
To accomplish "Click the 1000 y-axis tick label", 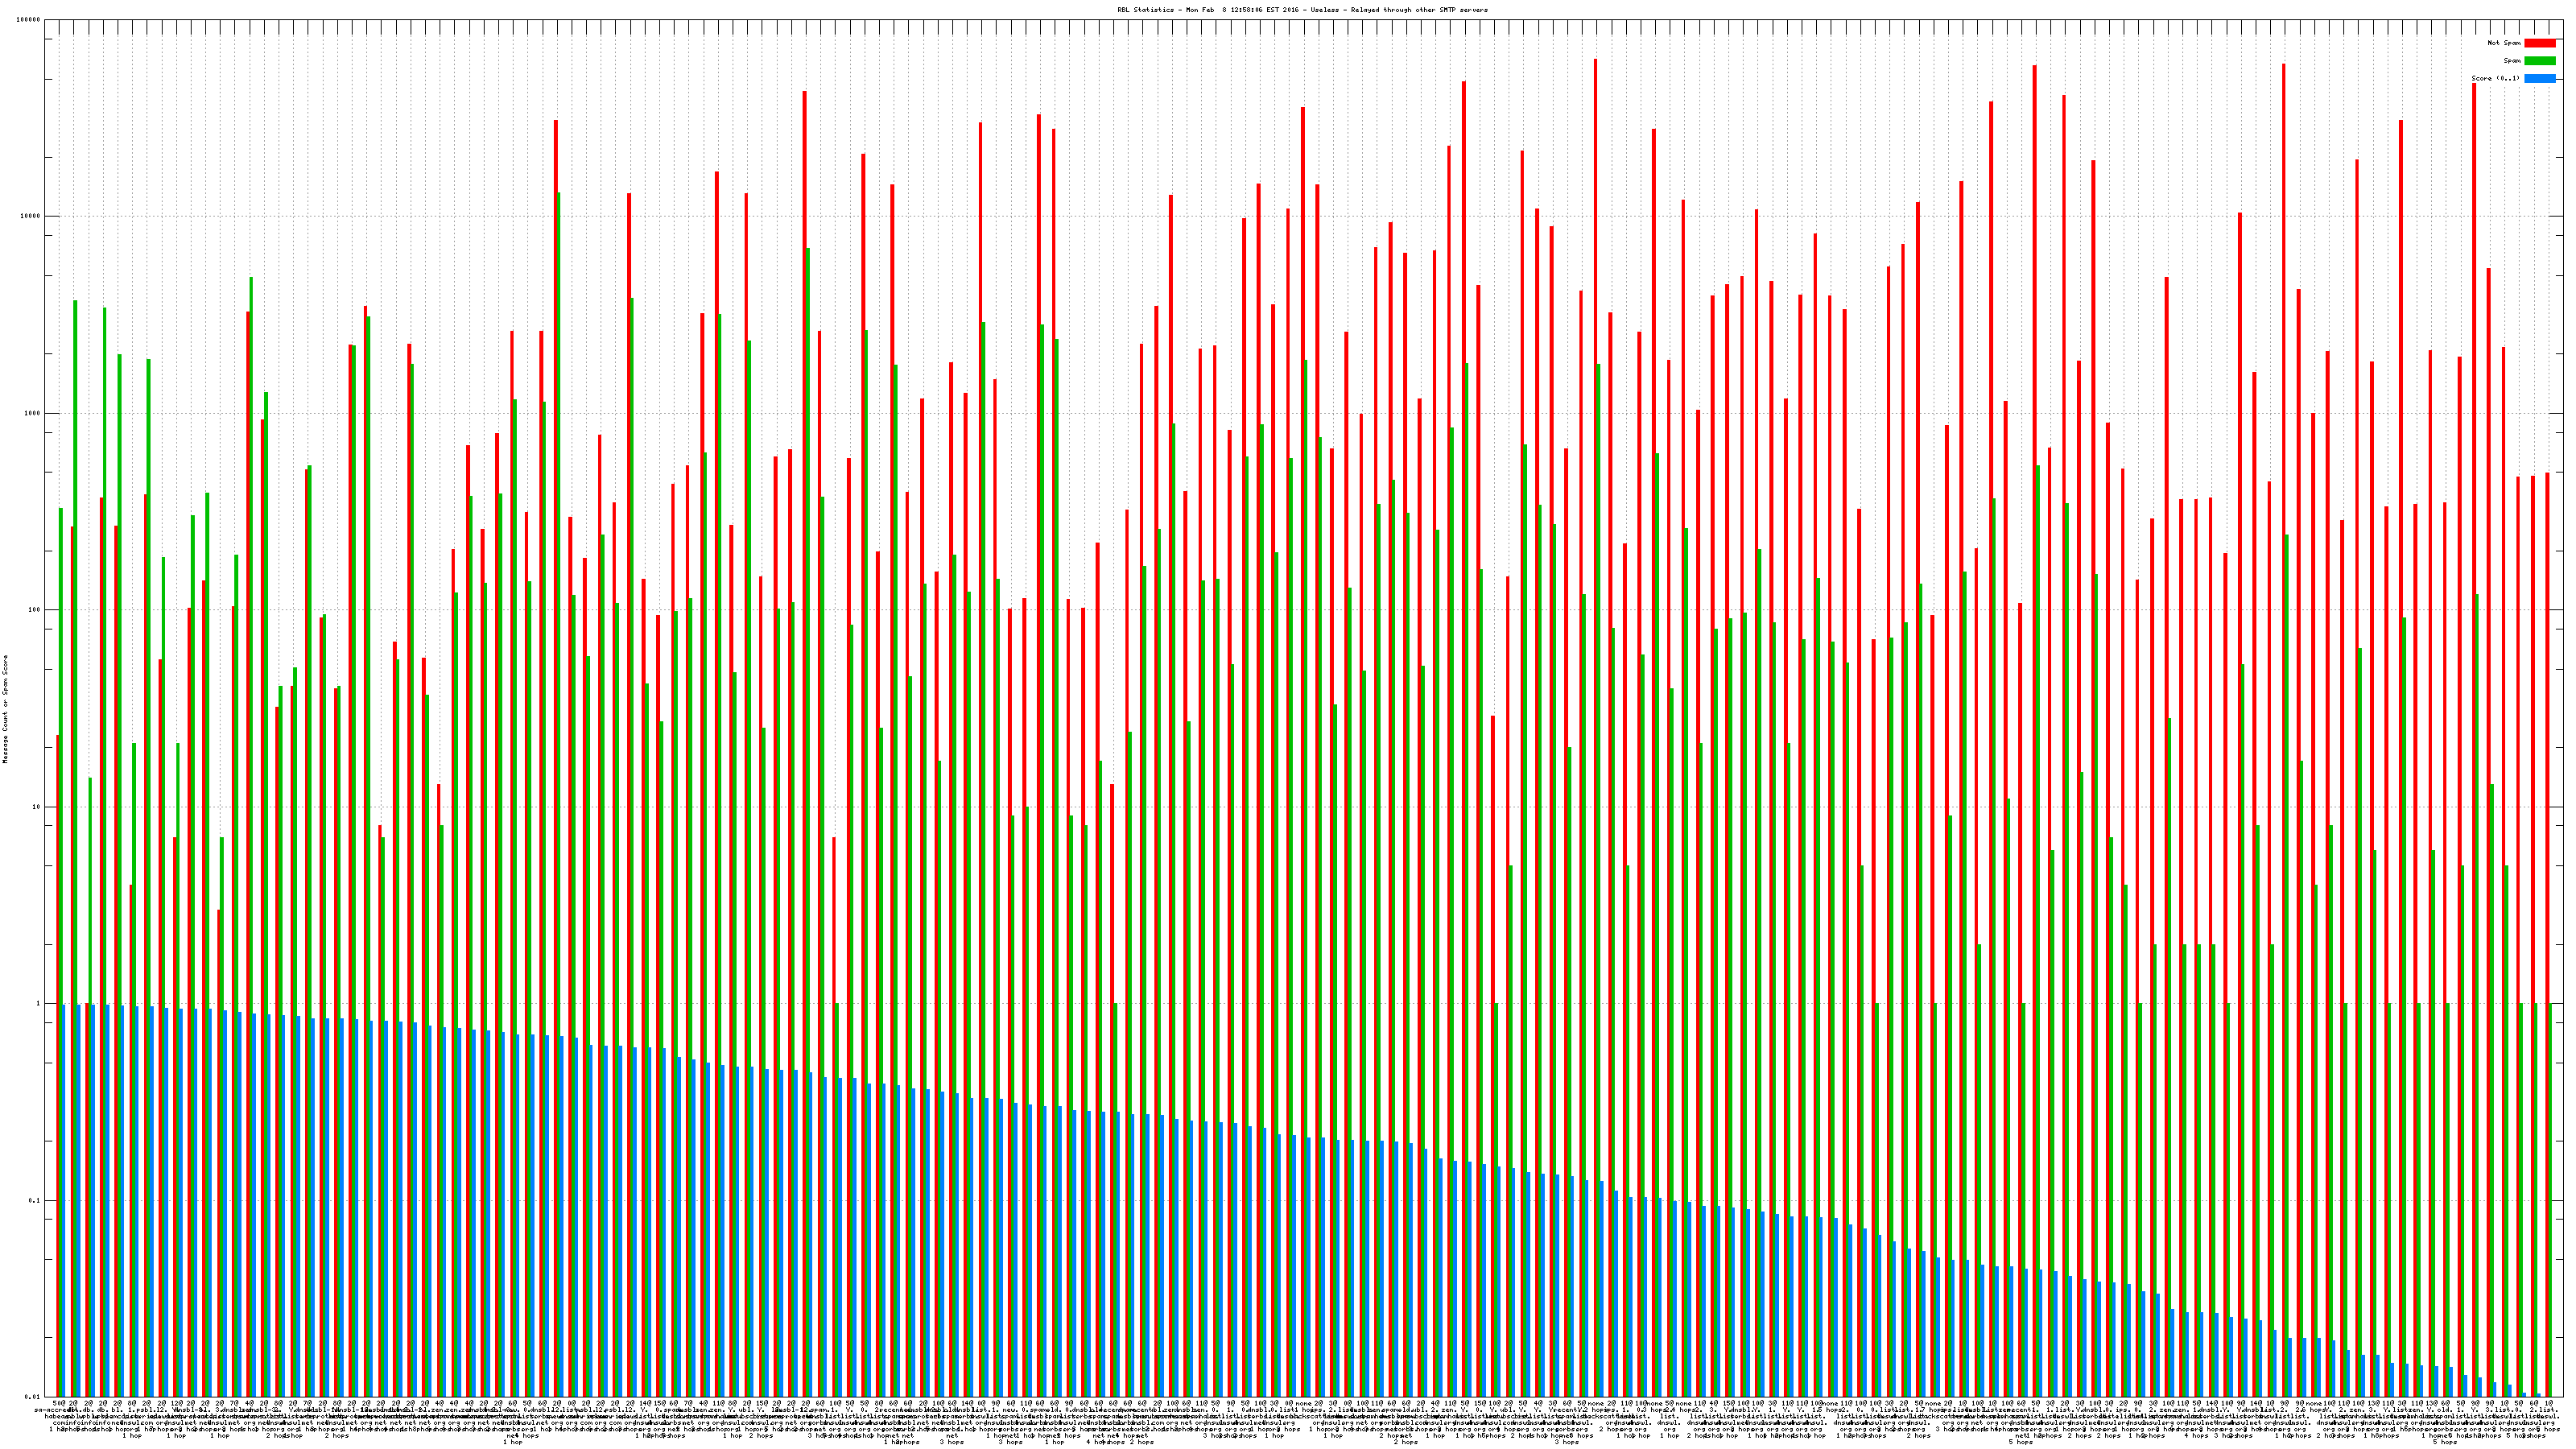I will (x=33, y=413).
